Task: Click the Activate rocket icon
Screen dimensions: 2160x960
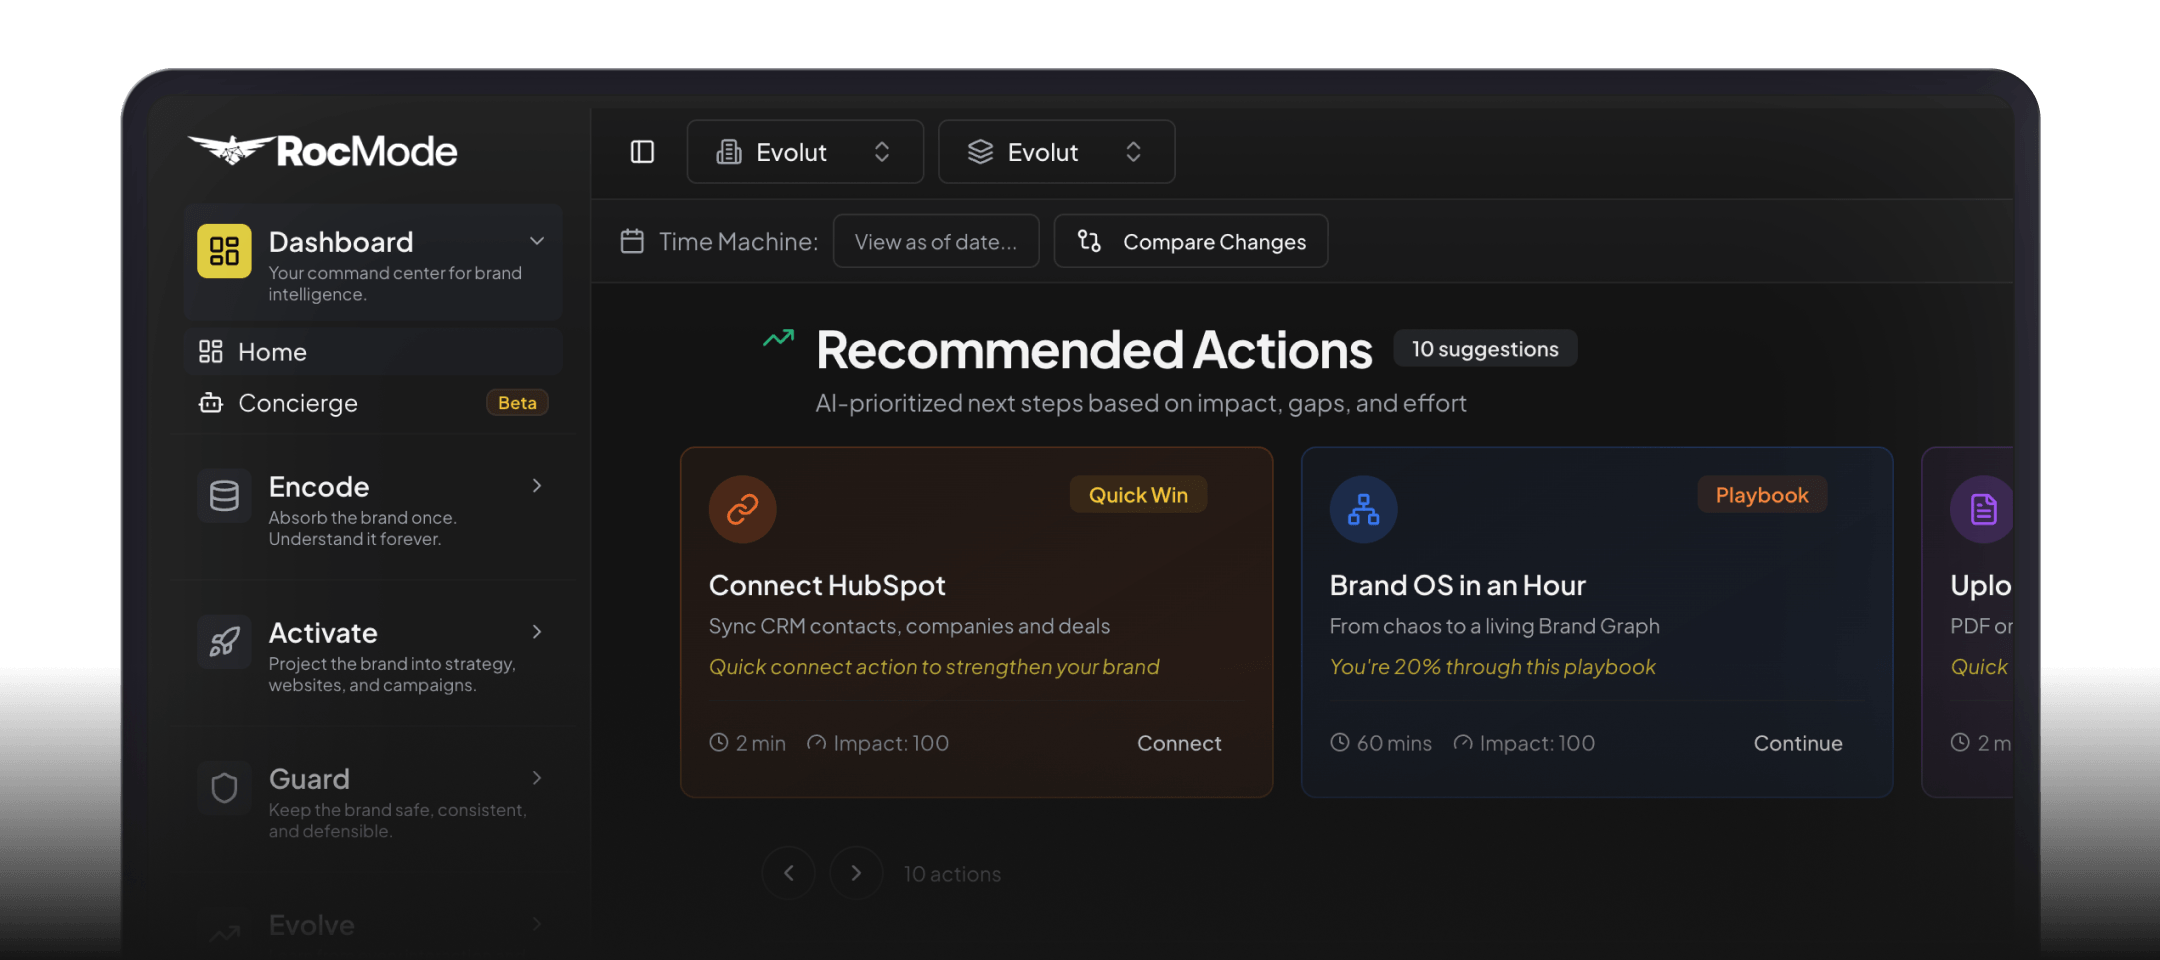Action: click(x=224, y=642)
